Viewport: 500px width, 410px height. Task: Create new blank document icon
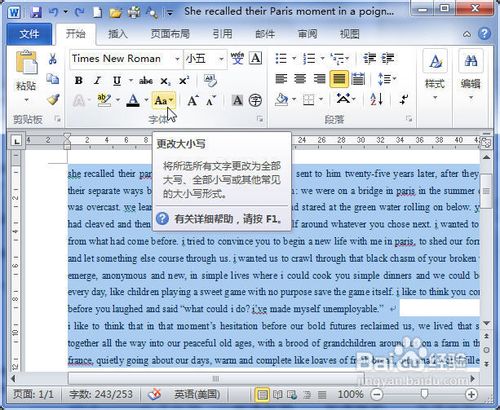click(97, 12)
